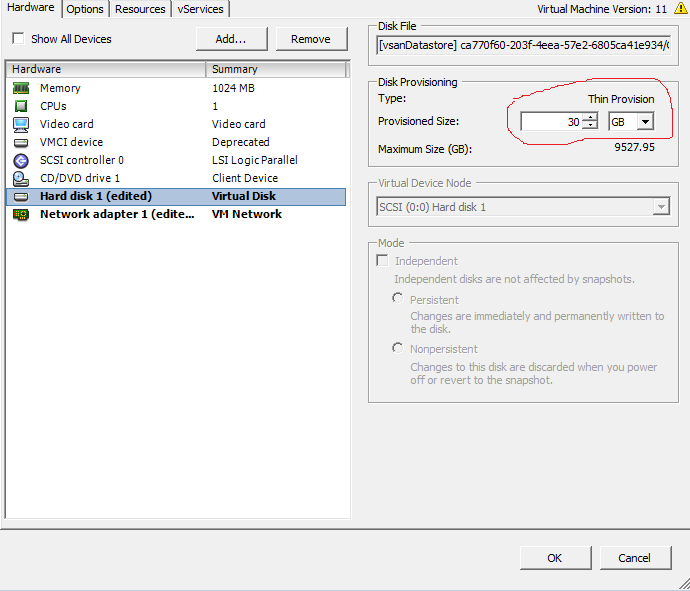Switch to the Resources tab
This screenshot has height=591, width=690.
pyautogui.click(x=140, y=9)
